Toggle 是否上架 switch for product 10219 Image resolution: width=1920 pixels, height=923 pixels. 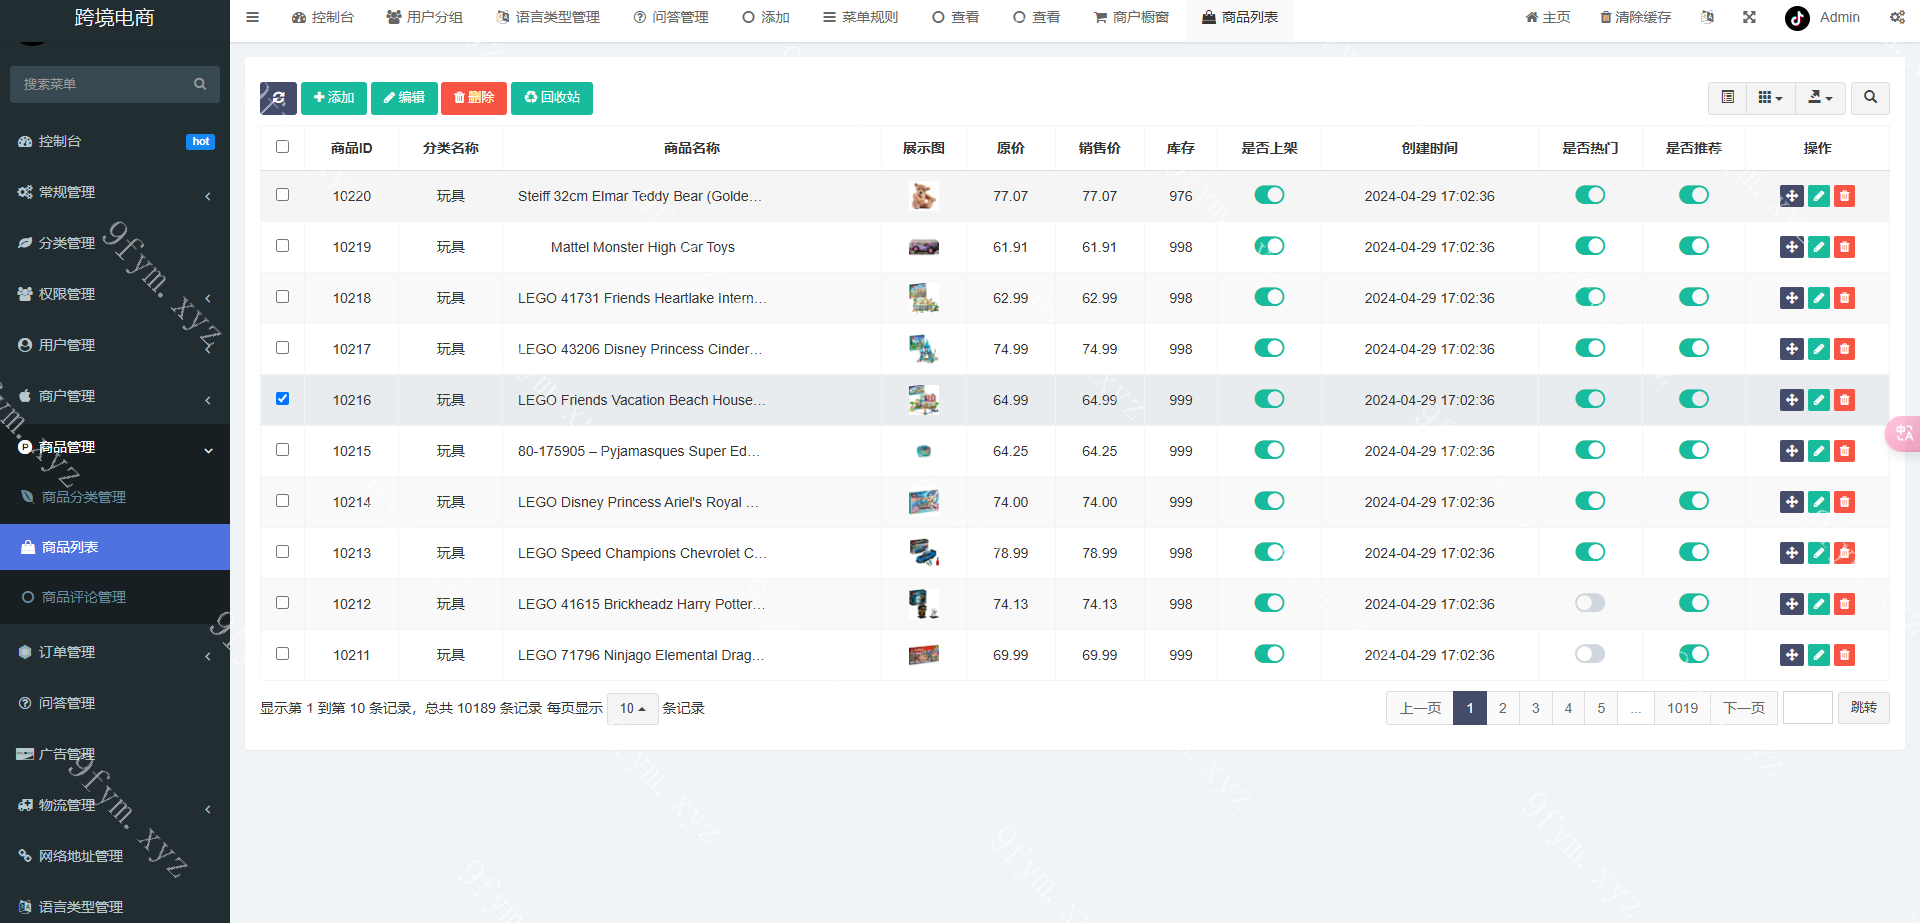tap(1269, 246)
